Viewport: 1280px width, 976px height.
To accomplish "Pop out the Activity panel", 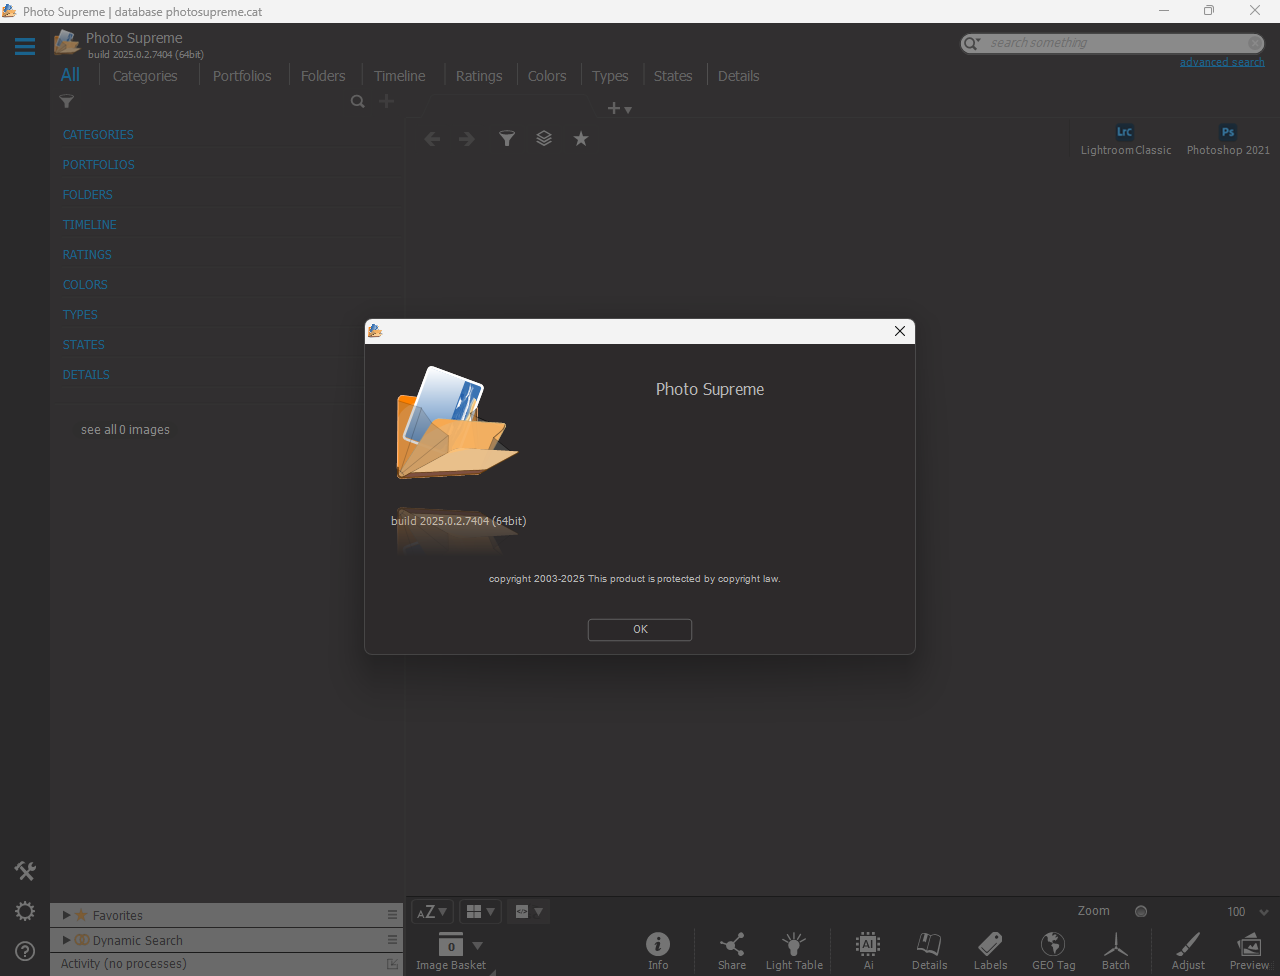I will tap(392, 964).
